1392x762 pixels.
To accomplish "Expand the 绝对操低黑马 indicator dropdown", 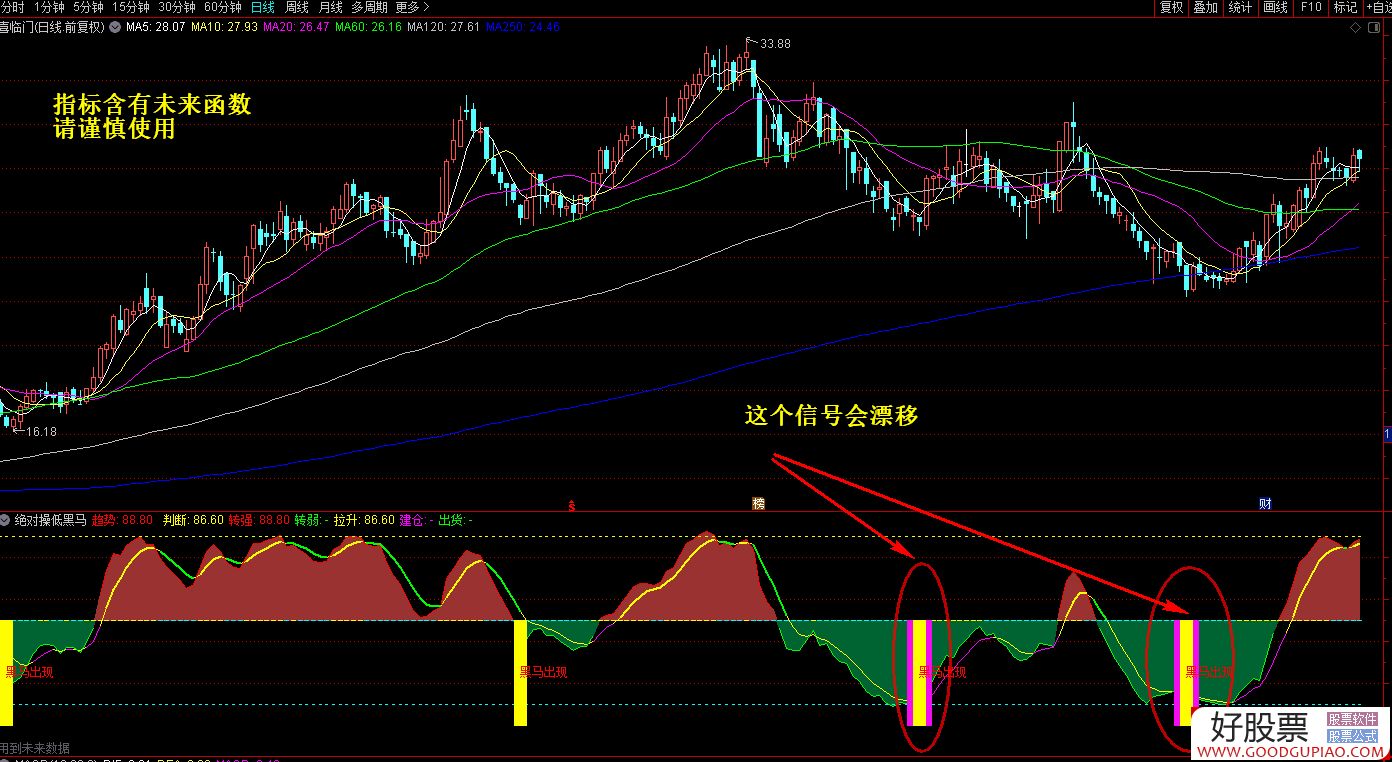I will pyautogui.click(x=6, y=520).
